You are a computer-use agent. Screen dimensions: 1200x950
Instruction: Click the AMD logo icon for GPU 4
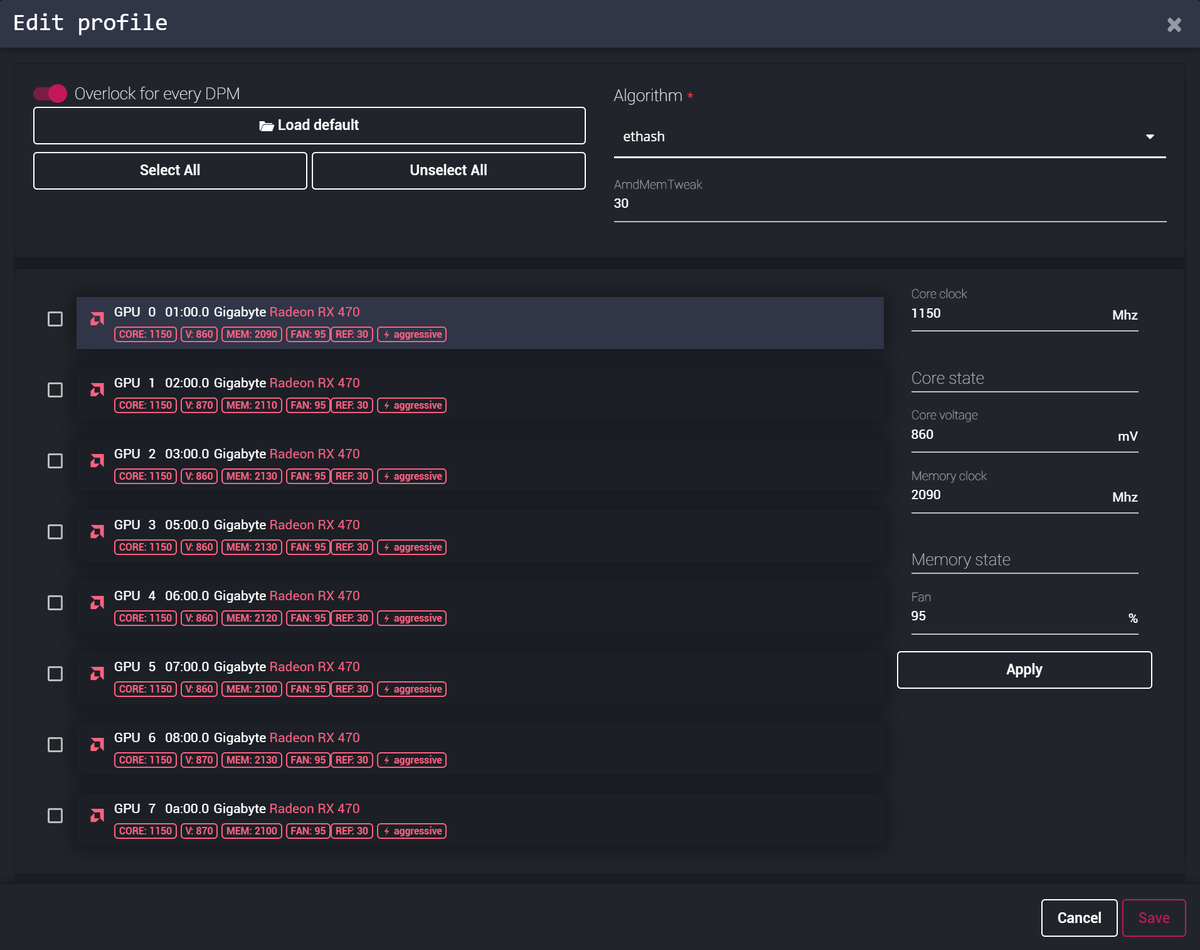[97, 603]
